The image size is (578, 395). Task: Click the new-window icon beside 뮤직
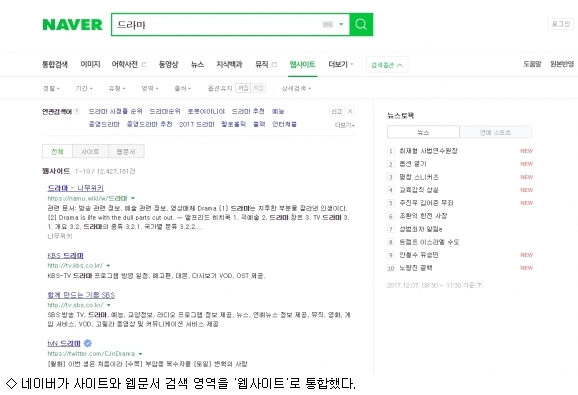pyautogui.click(x=274, y=65)
